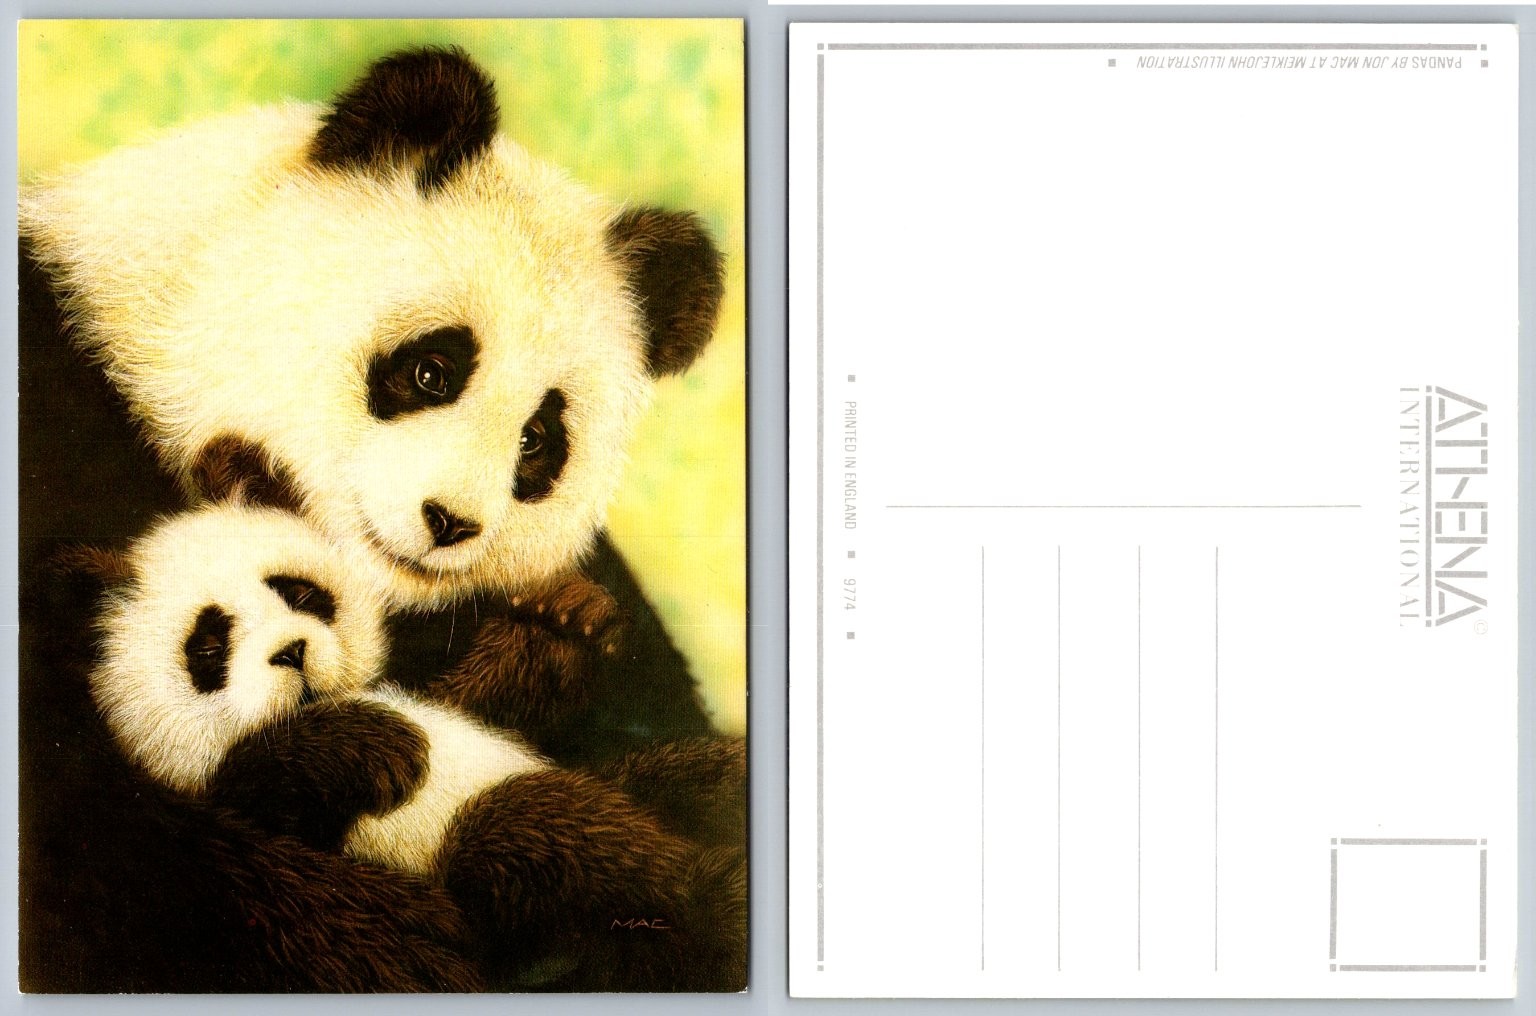Click the MAC artist signature

(x=640, y=924)
